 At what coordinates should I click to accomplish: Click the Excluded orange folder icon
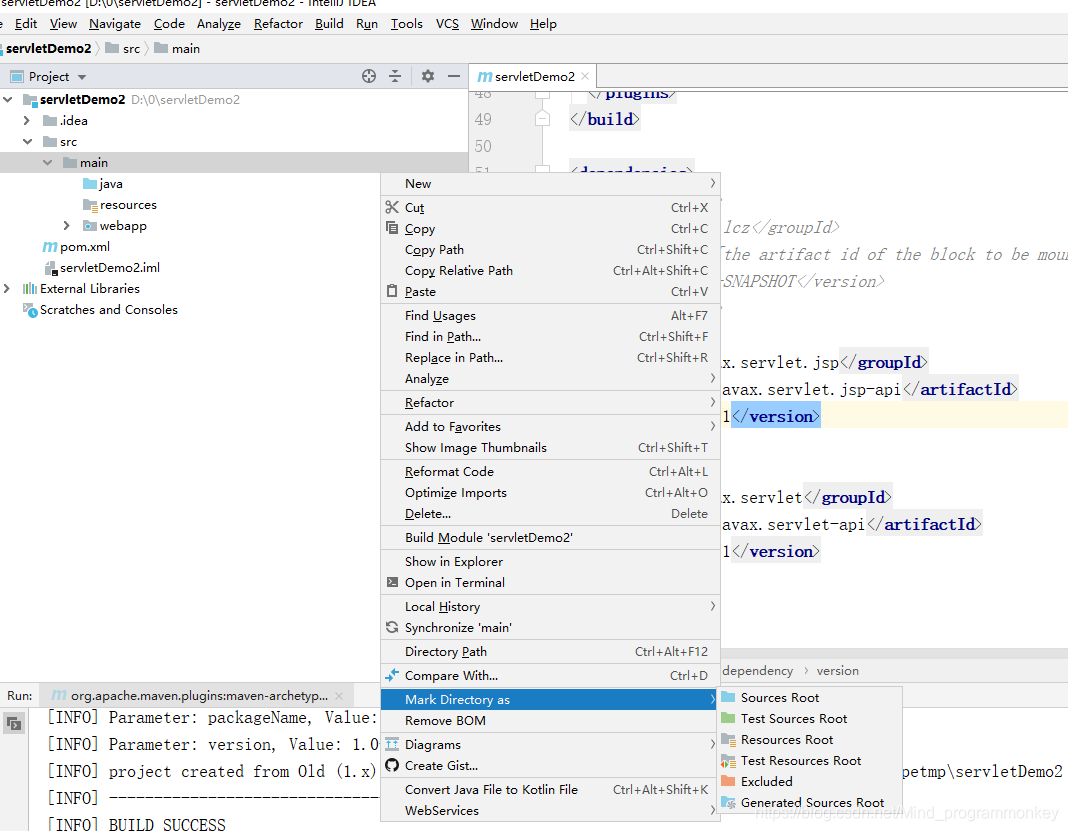(728, 781)
